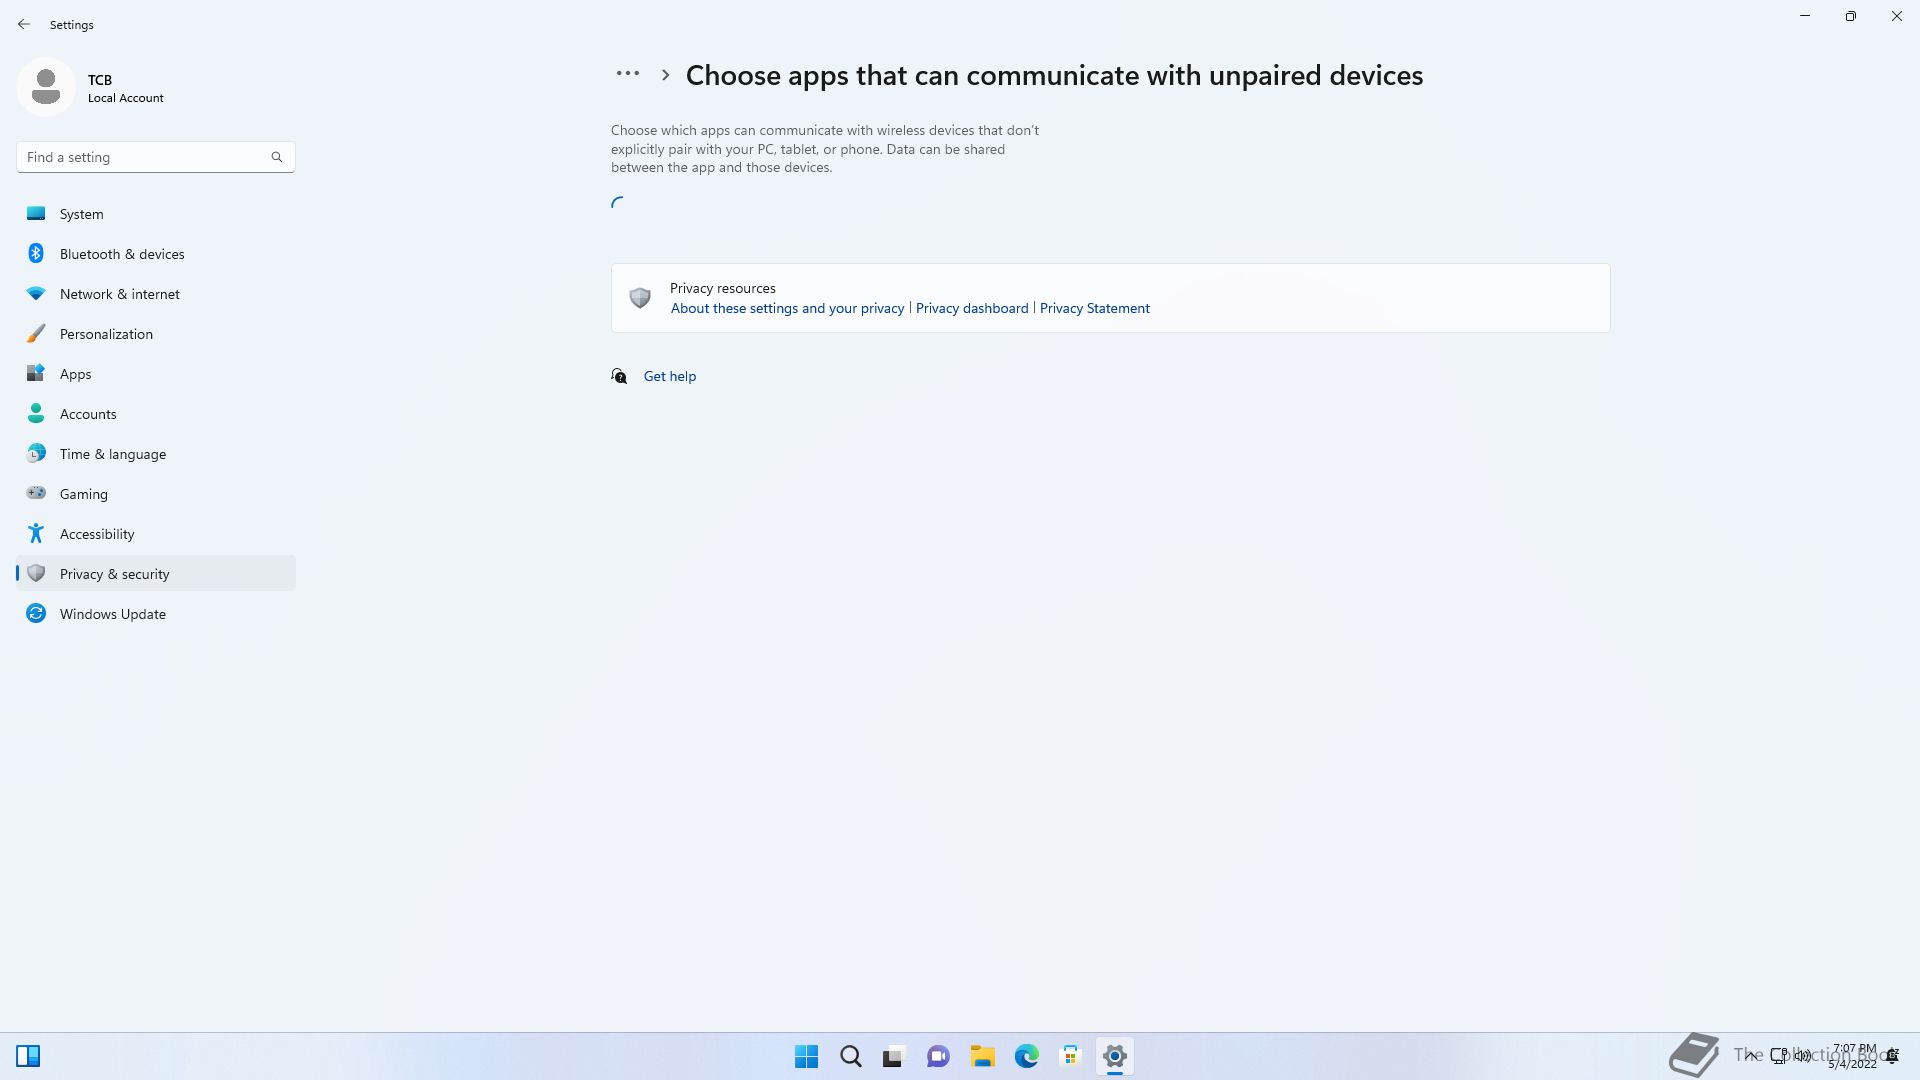
Task: Go to Bluetooth & devices settings
Action: point(122,254)
